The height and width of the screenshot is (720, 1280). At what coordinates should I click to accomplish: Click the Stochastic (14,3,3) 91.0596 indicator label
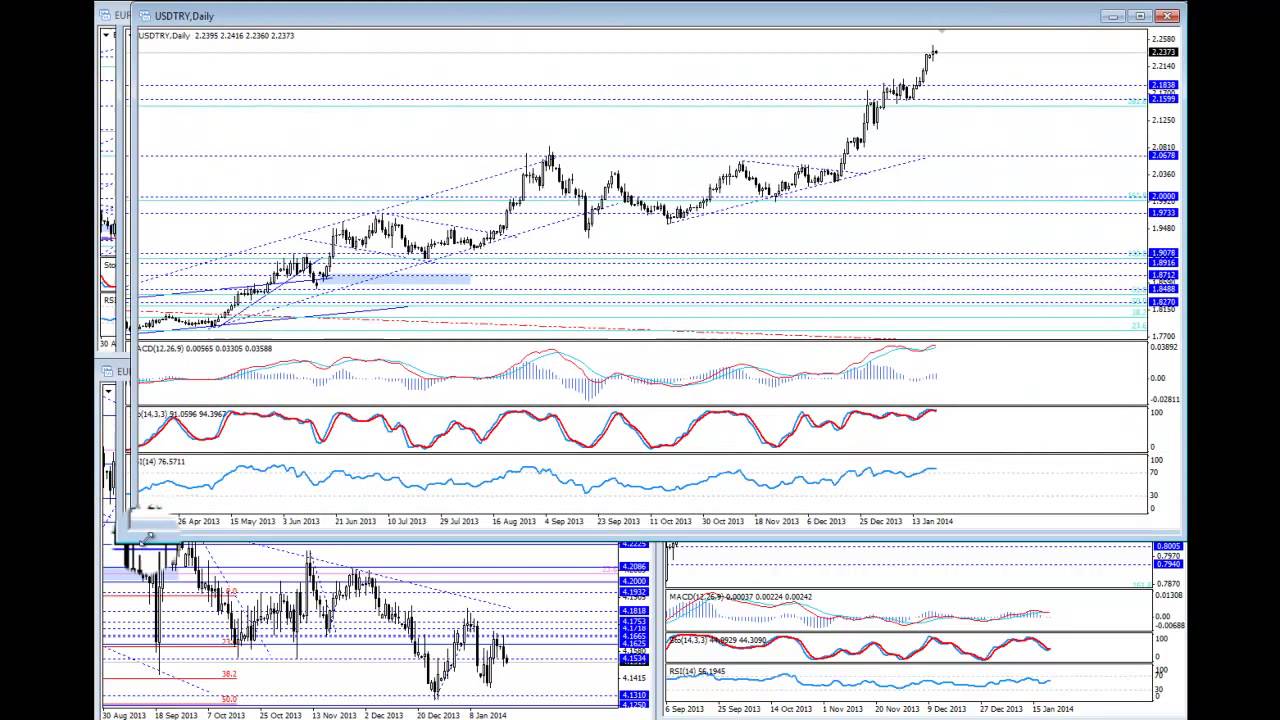(182, 414)
